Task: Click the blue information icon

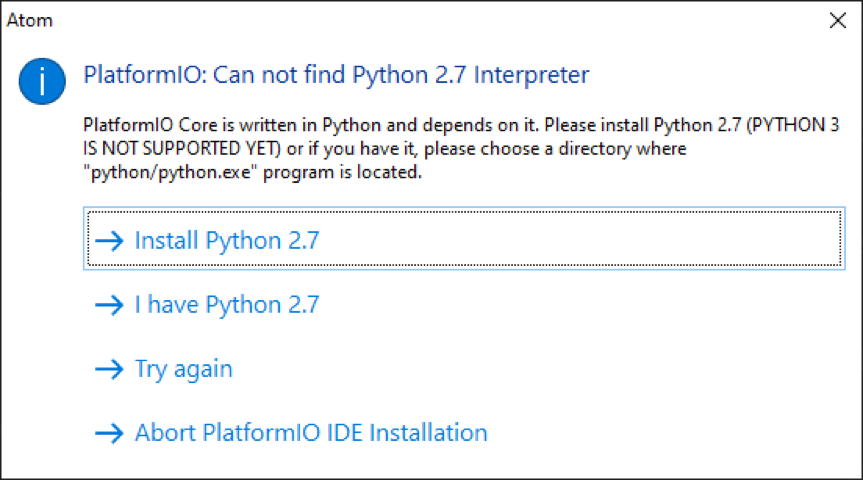Action: [x=42, y=81]
